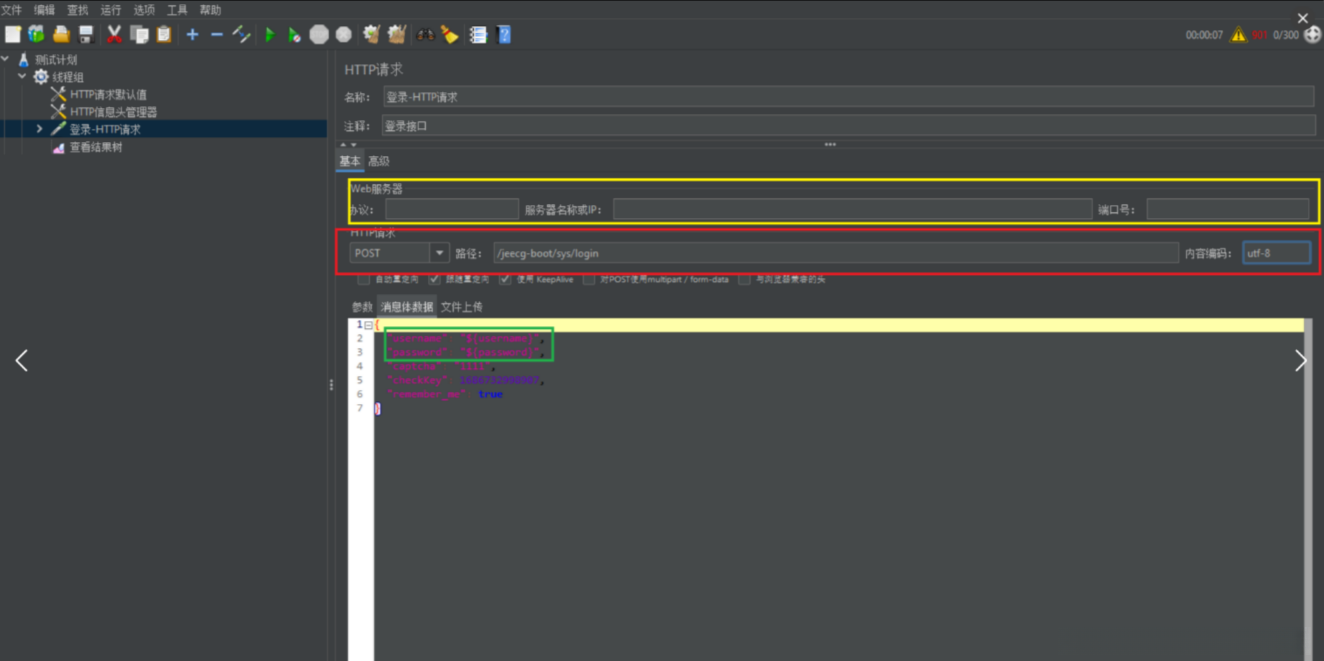
Task: Click the Save floppy disk icon
Action: [86, 35]
